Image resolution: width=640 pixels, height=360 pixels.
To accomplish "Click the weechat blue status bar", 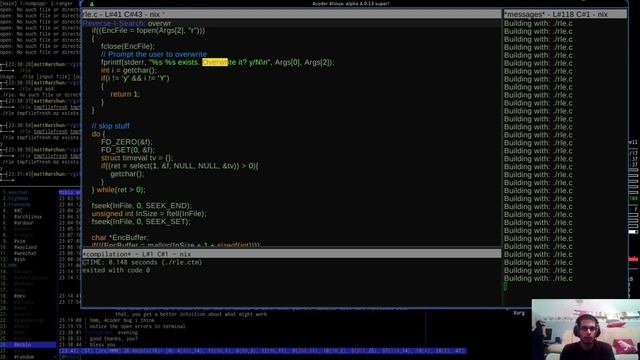I will [x=262, y=351].
